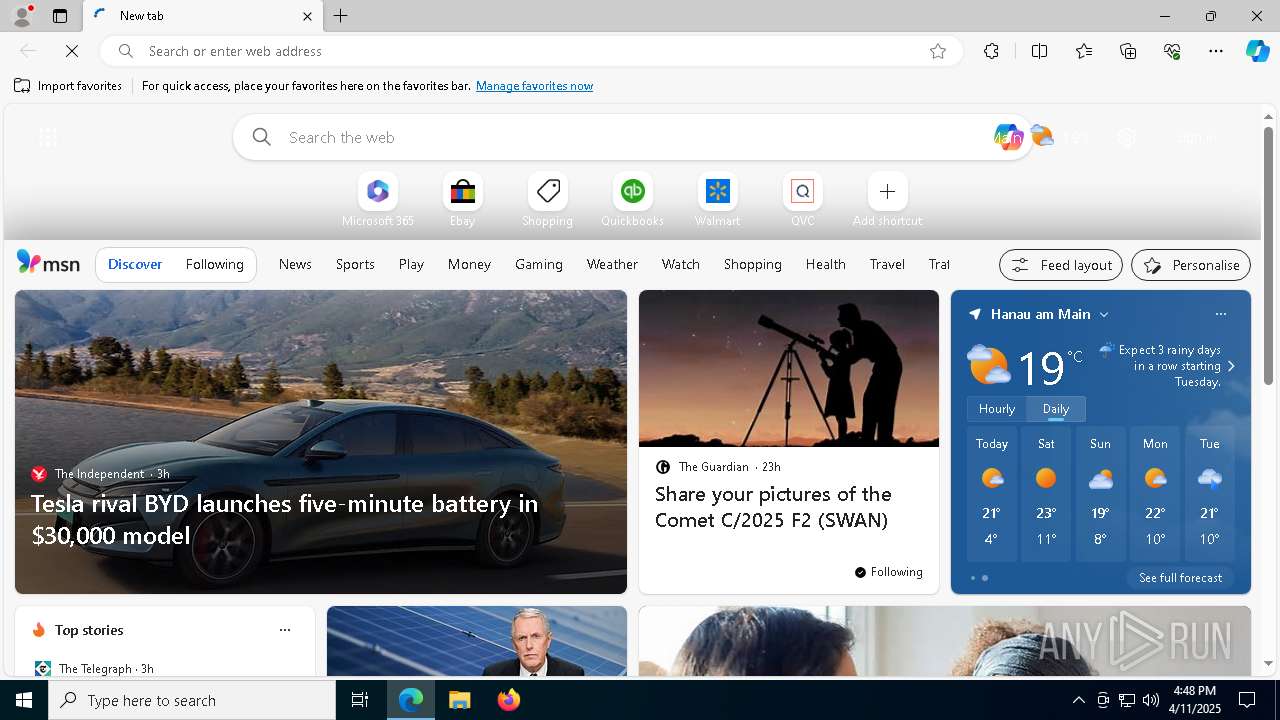Open Manage favorites now link
This screenshot has height=720, width=1280.
click(534, 86)
